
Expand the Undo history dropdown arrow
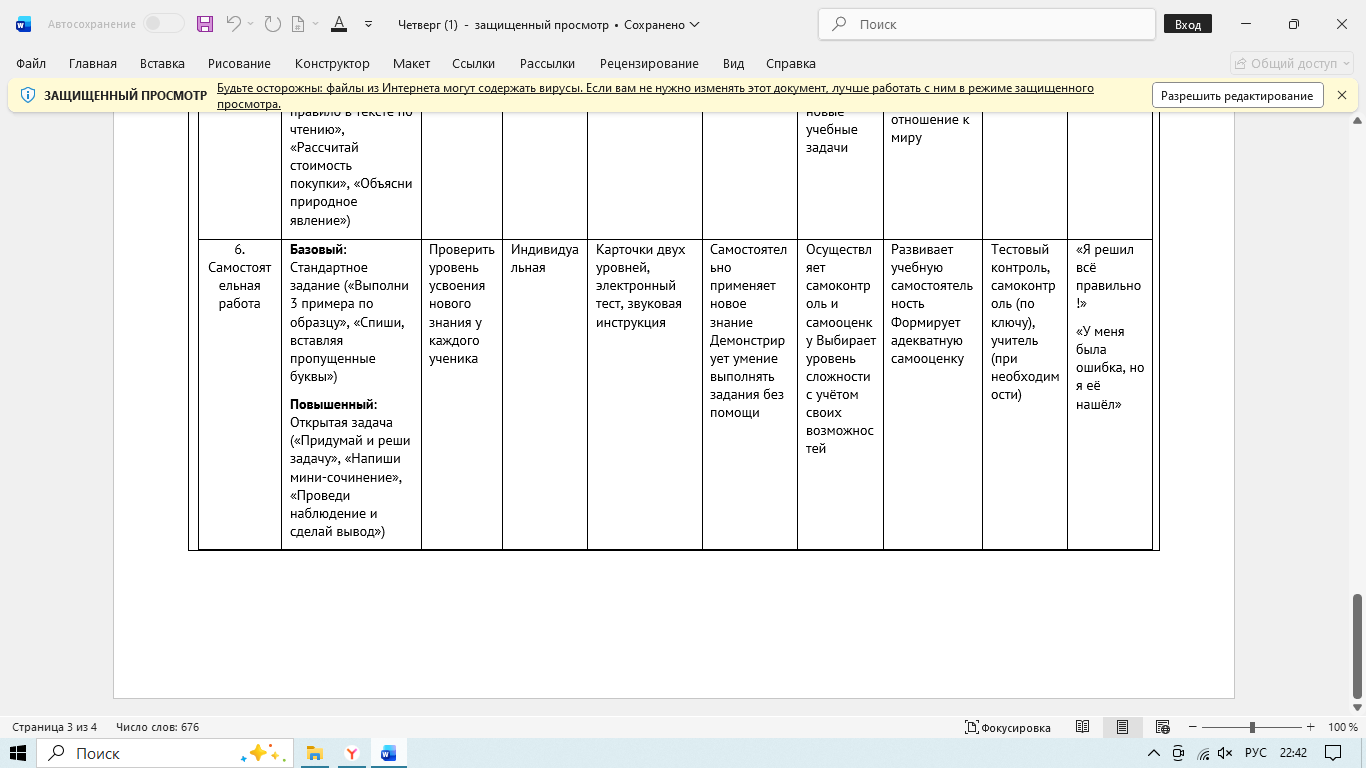(250, 24)
